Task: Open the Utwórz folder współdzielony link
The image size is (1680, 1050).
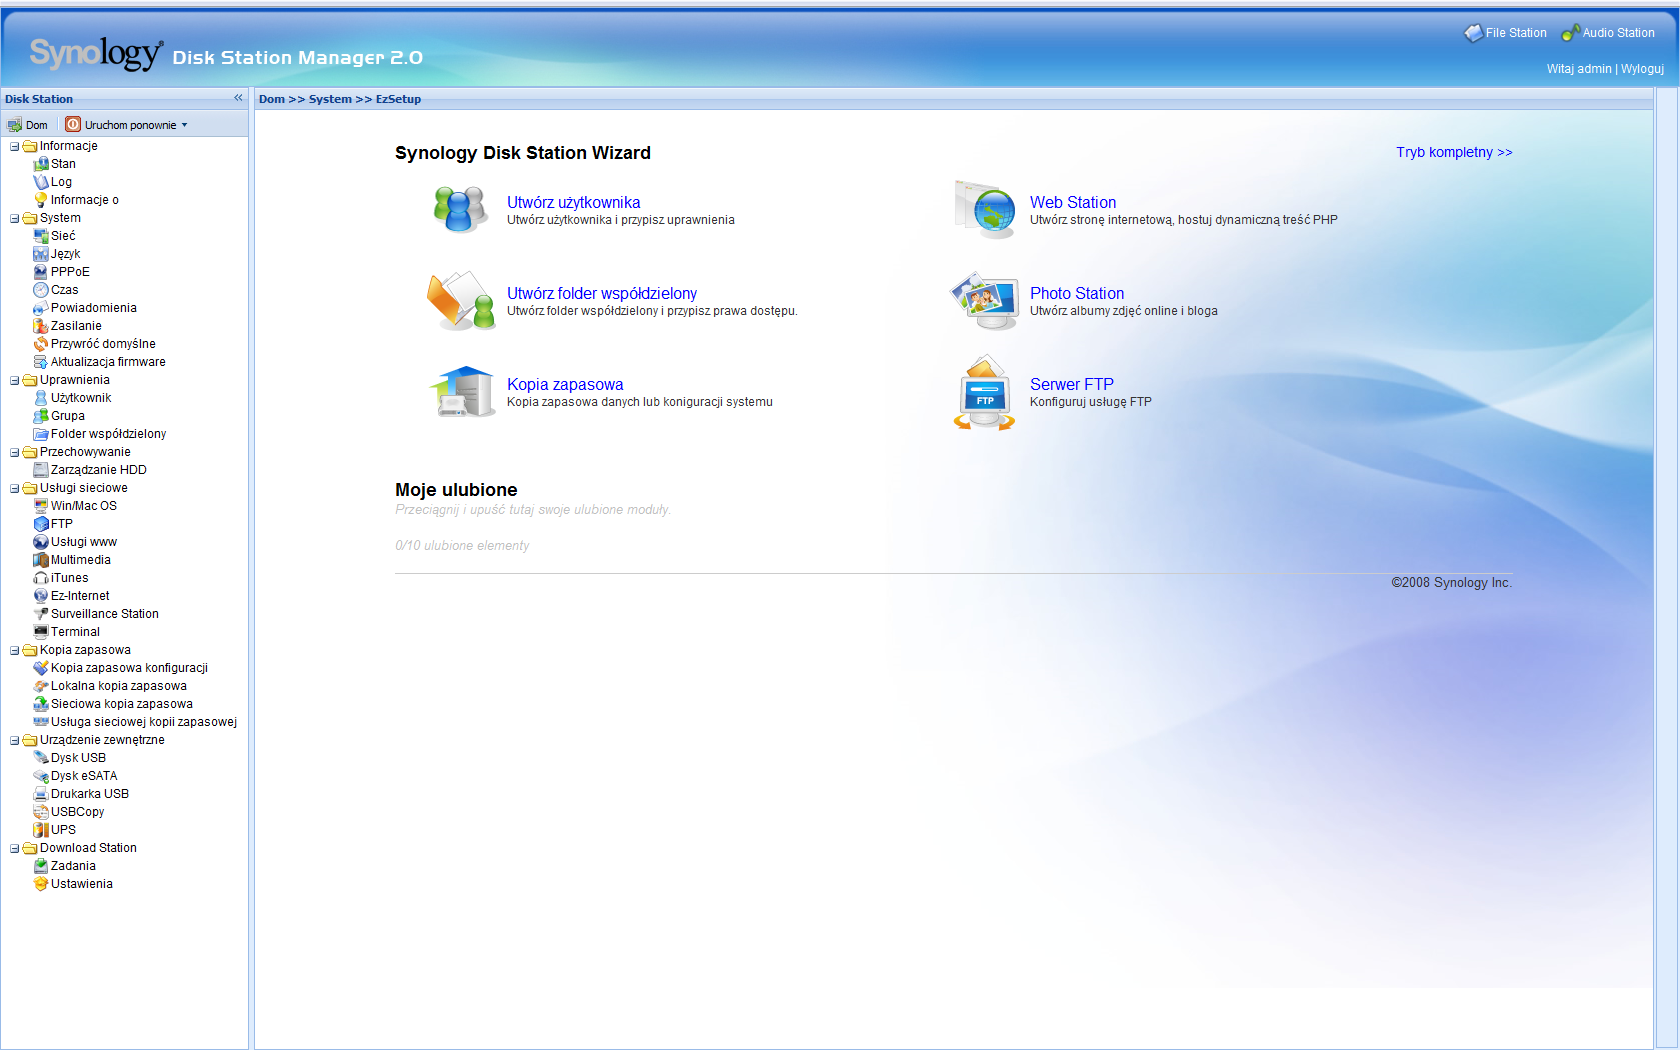Action: click(602, 293)
